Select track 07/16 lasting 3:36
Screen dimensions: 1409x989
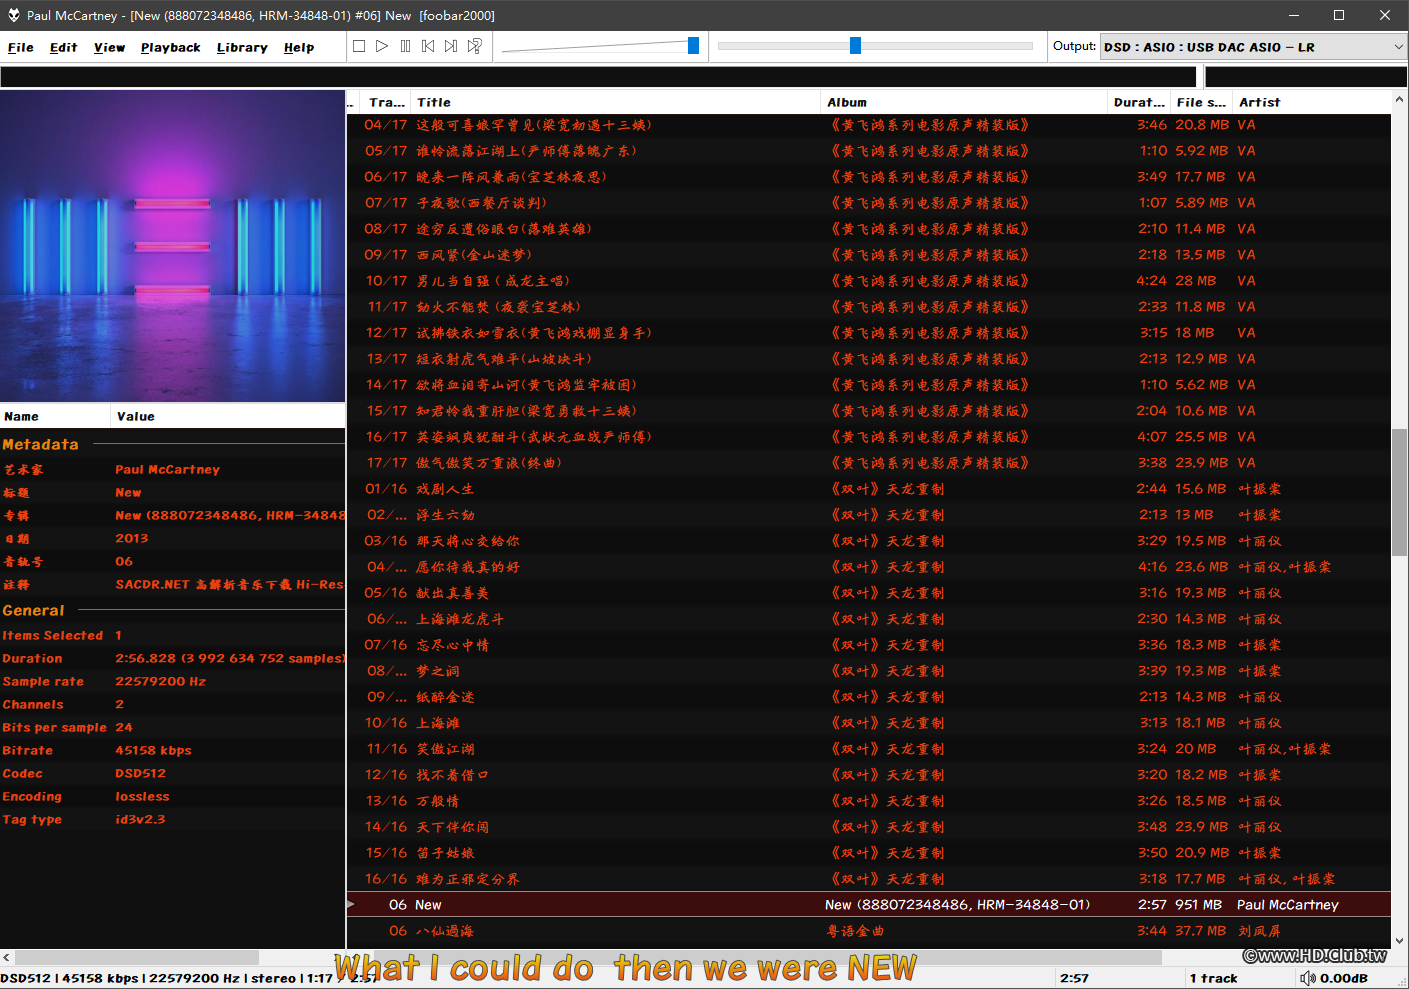click(x=868, y=645)
